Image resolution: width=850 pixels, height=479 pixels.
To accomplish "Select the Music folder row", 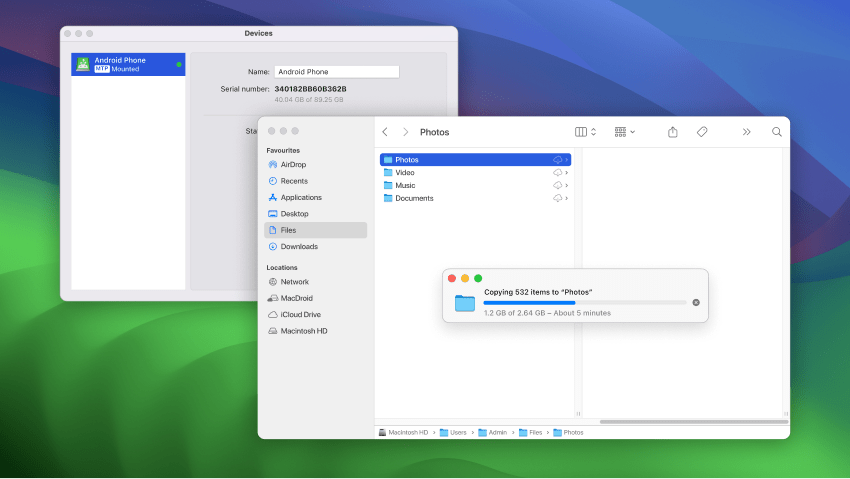I will pos(475,185).
